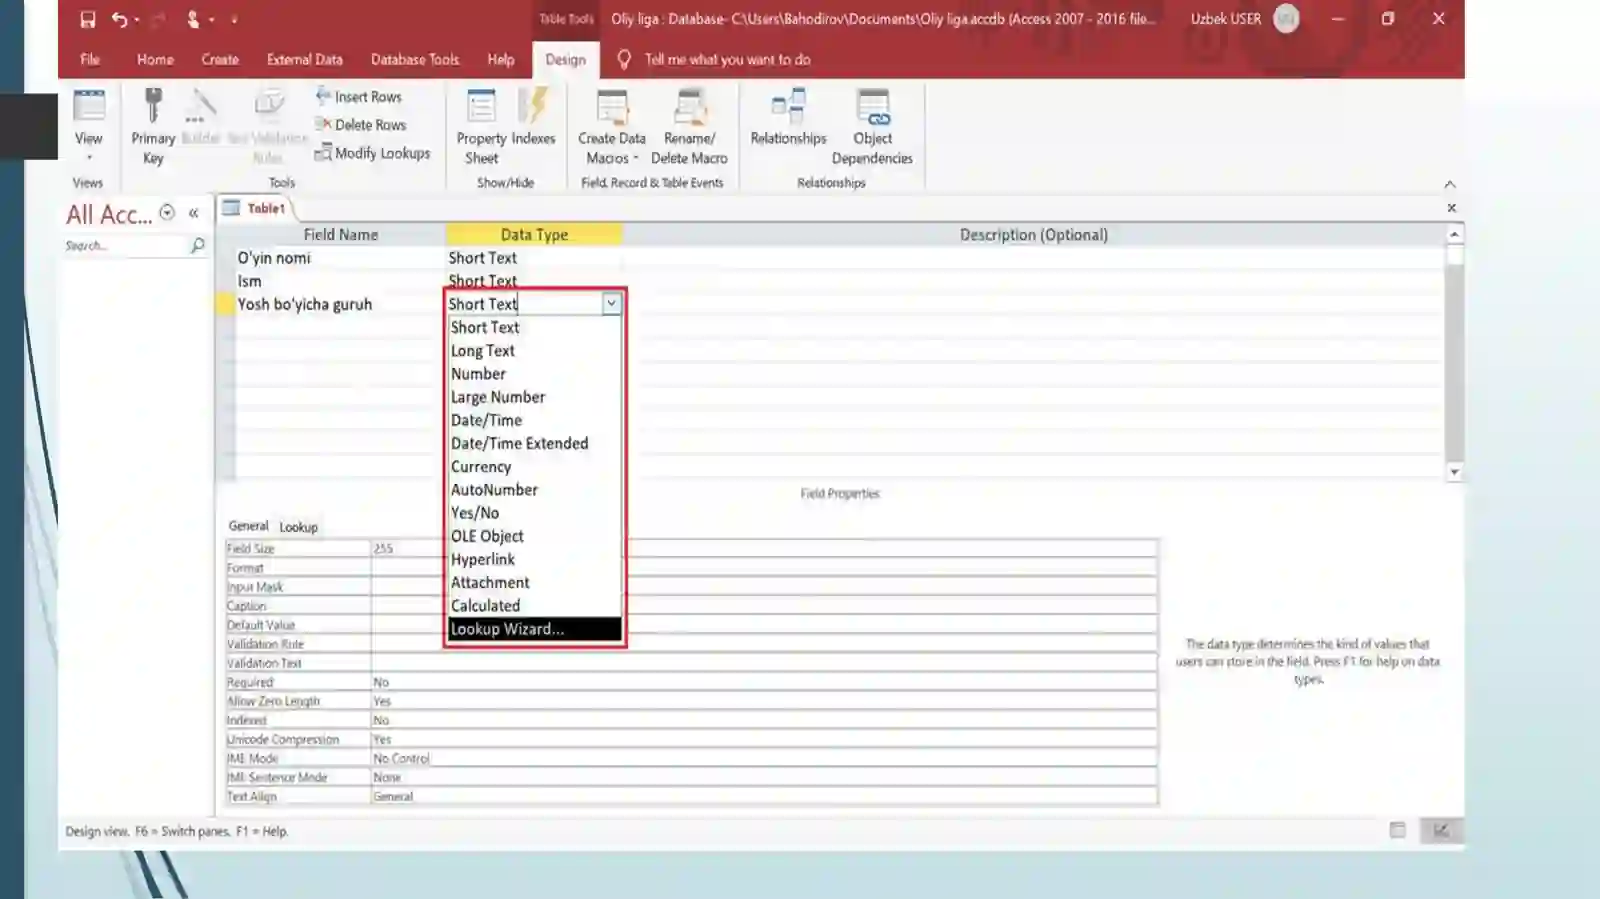Pick Date/Time data type

pyautogui.click(x=534, y=420)
